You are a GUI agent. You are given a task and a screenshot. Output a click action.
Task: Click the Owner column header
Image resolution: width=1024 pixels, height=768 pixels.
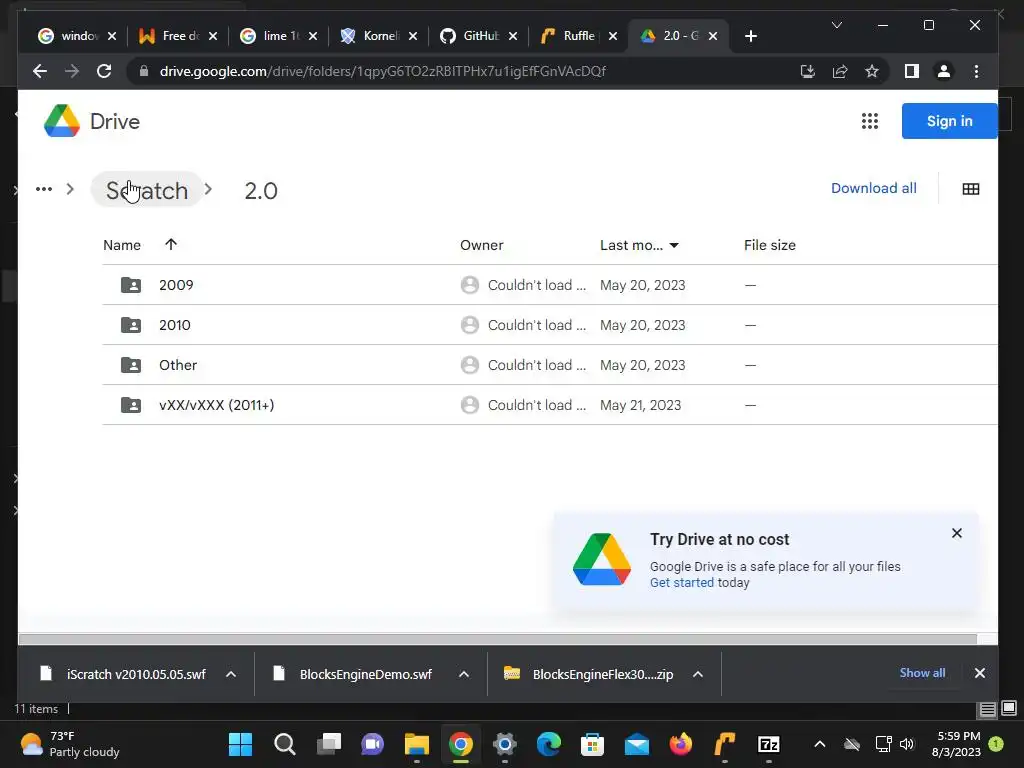[x=481, y=245]
